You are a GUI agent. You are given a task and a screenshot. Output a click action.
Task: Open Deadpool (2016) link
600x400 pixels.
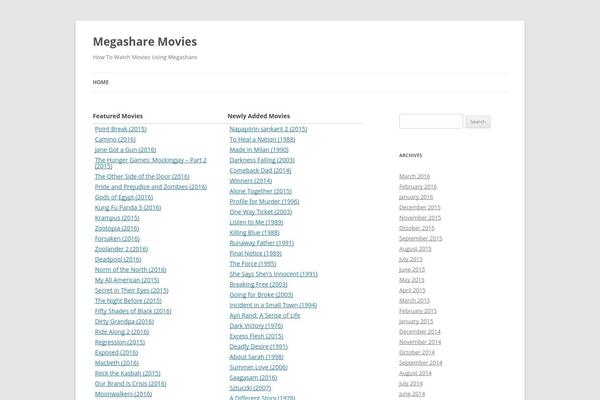tap(118, 259)
